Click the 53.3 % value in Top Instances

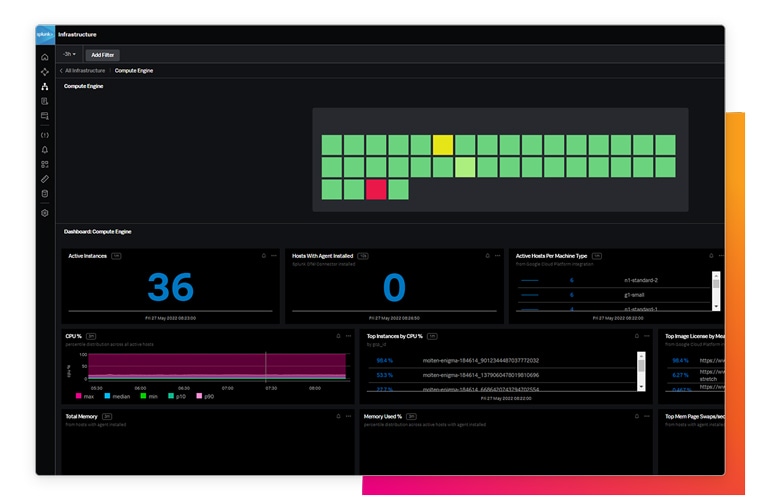[384, 375]
